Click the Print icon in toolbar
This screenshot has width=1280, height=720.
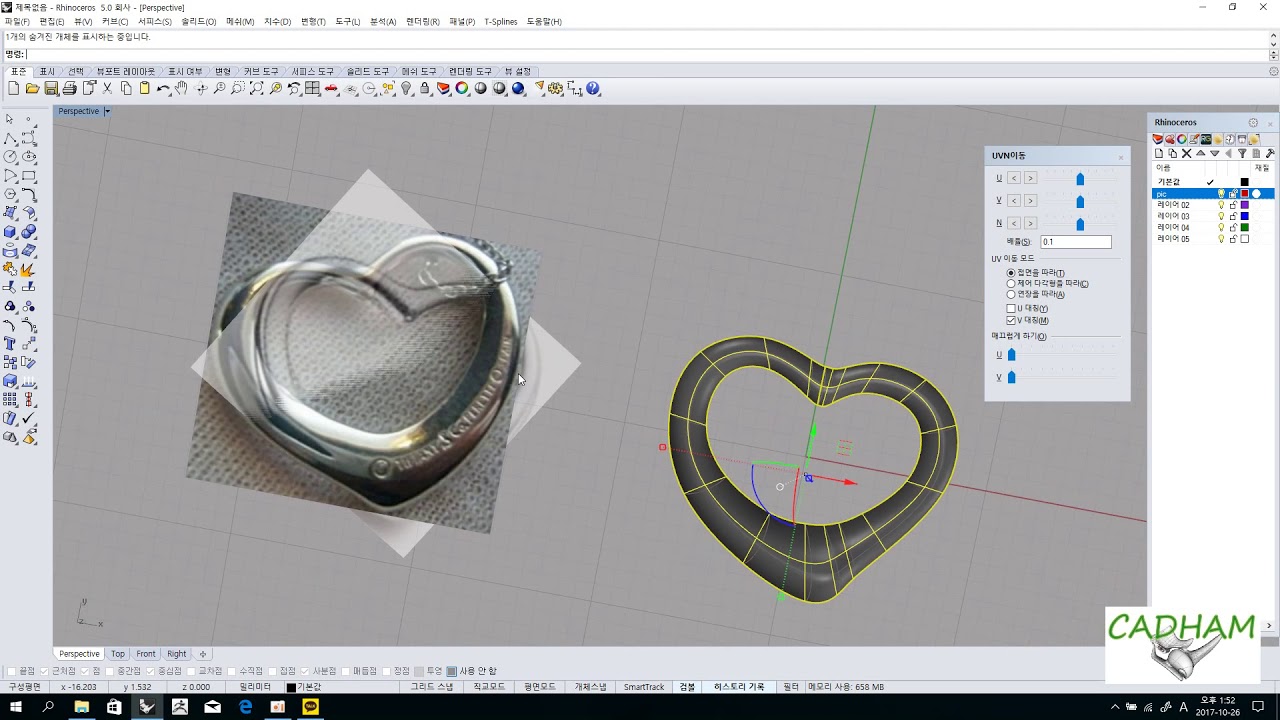tap(69, 89)
